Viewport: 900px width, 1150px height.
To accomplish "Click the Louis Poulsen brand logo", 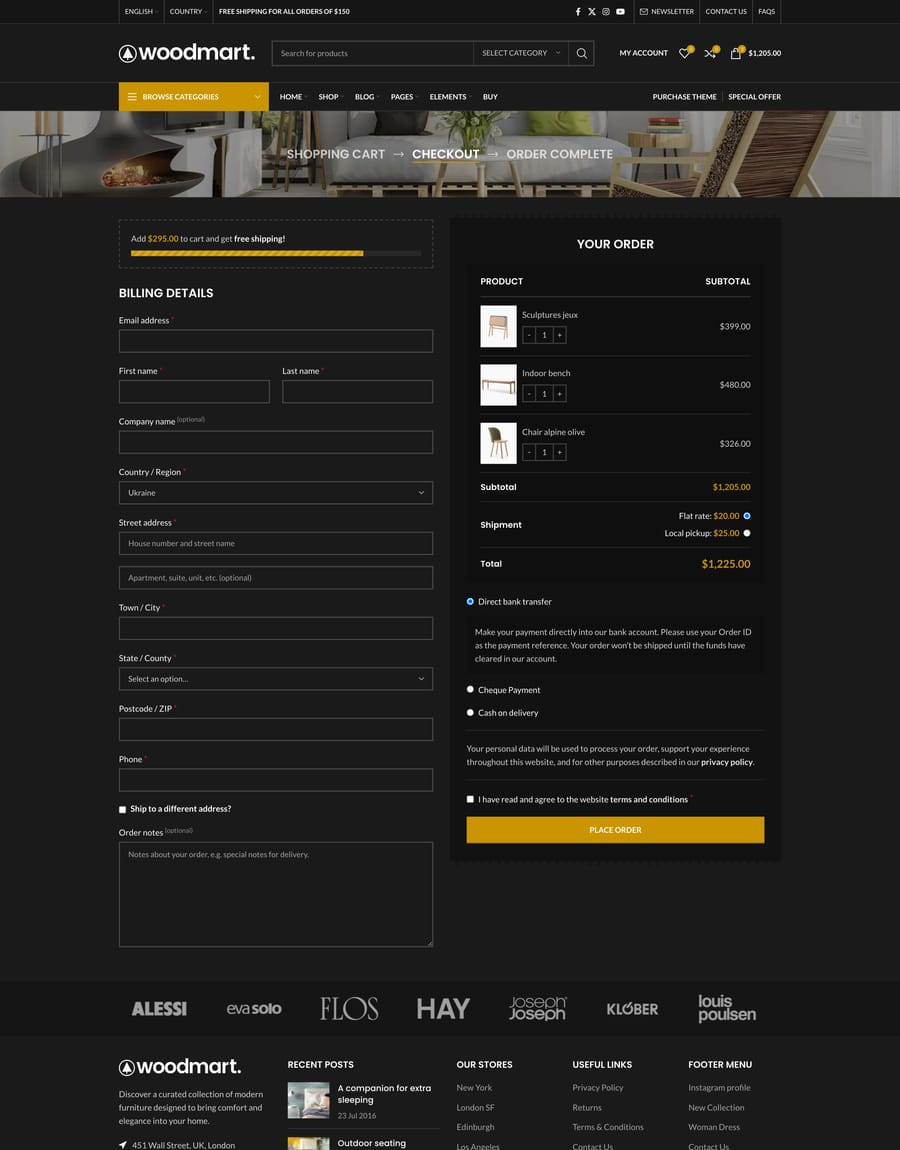I will (727, 1008).
